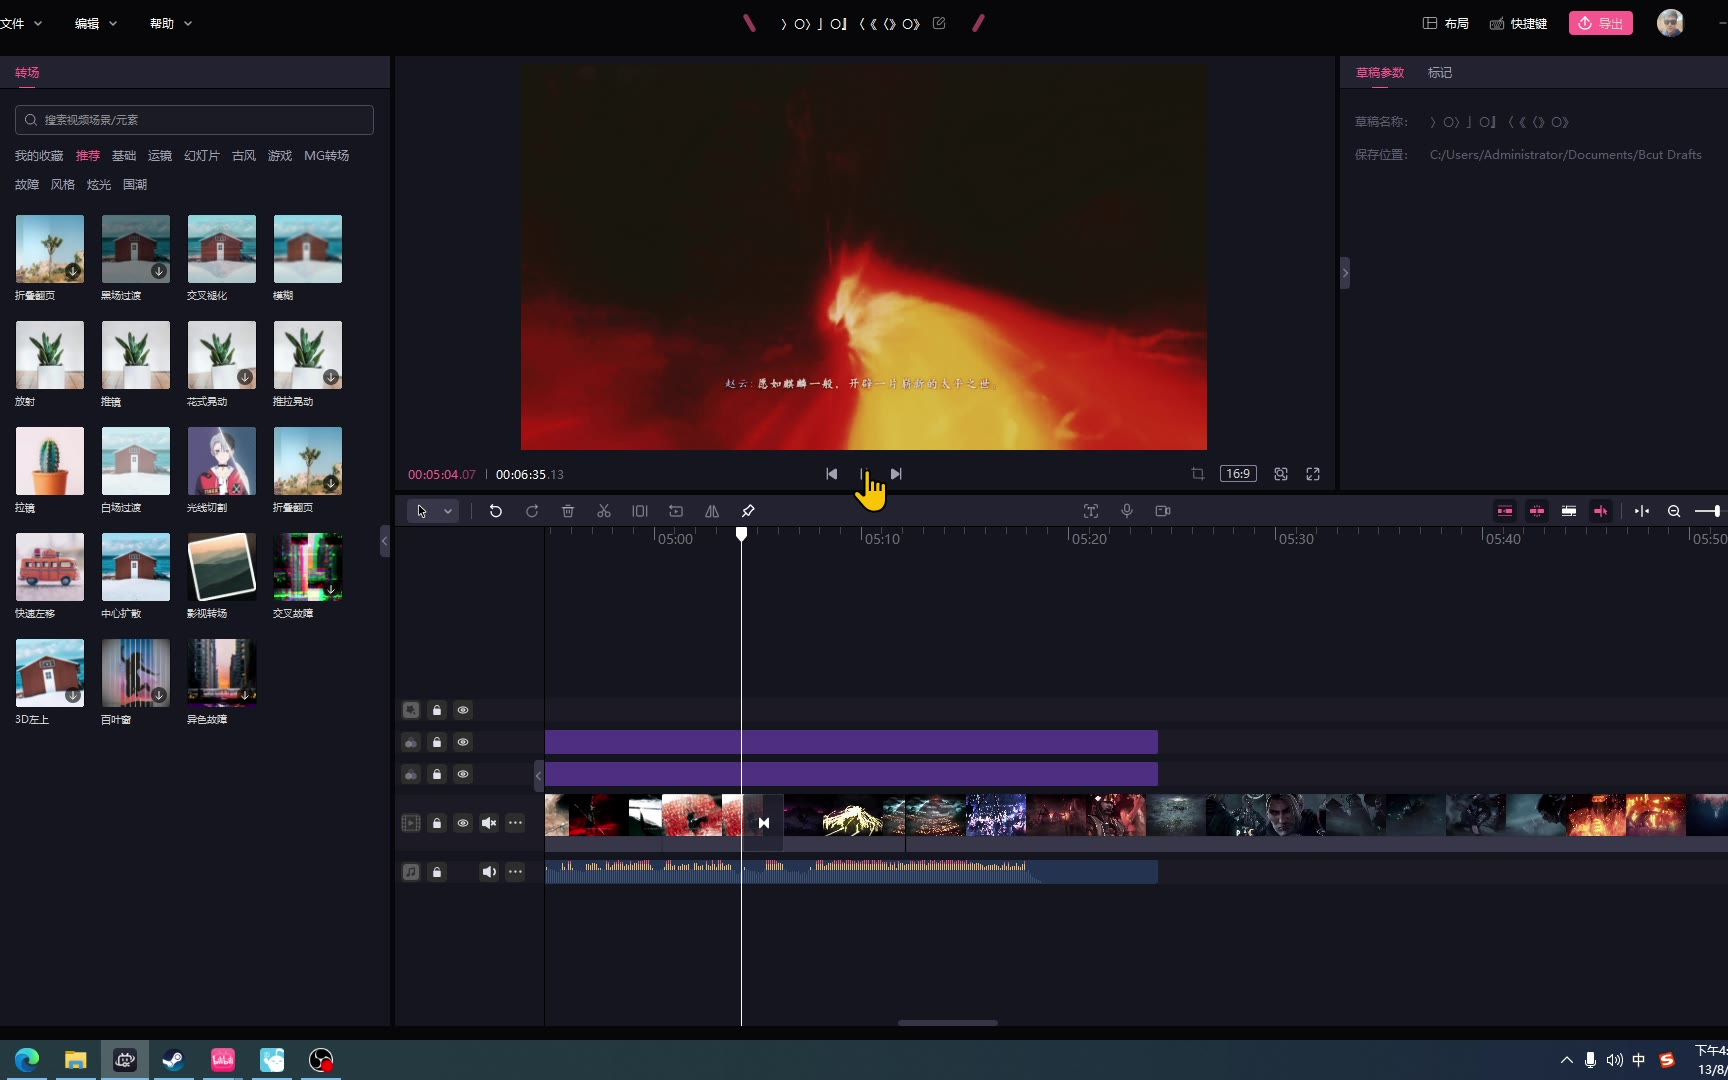Enter fullscreen preview mode
The height and width of the screenshot is (1080, 1728).
[x=1313, y=474]
